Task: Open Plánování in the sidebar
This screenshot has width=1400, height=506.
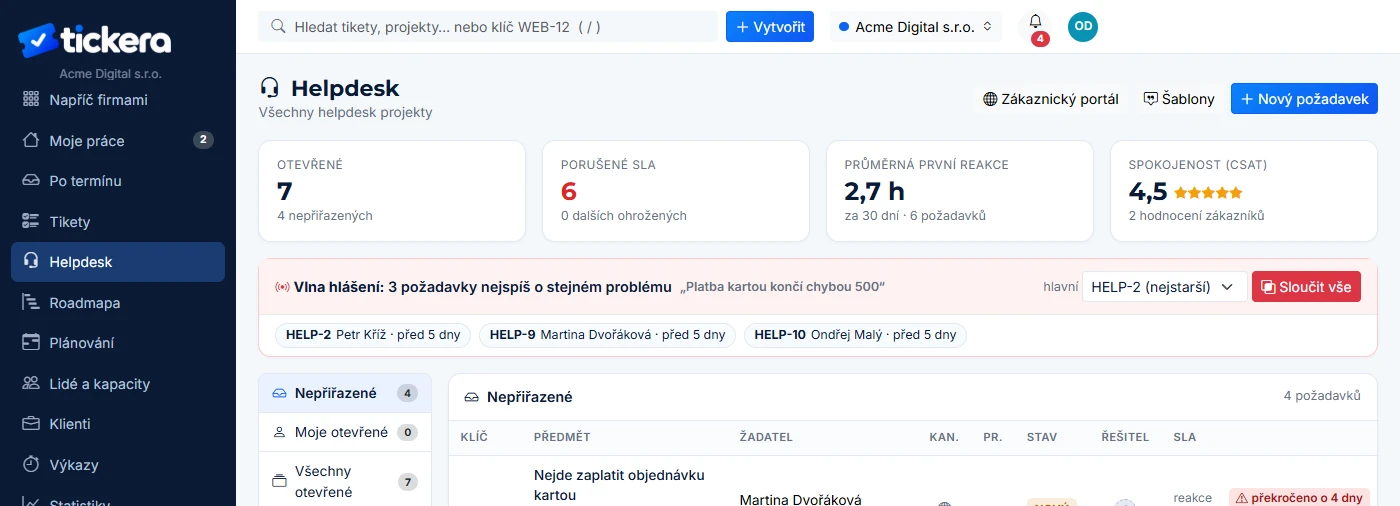Action: 118,343
